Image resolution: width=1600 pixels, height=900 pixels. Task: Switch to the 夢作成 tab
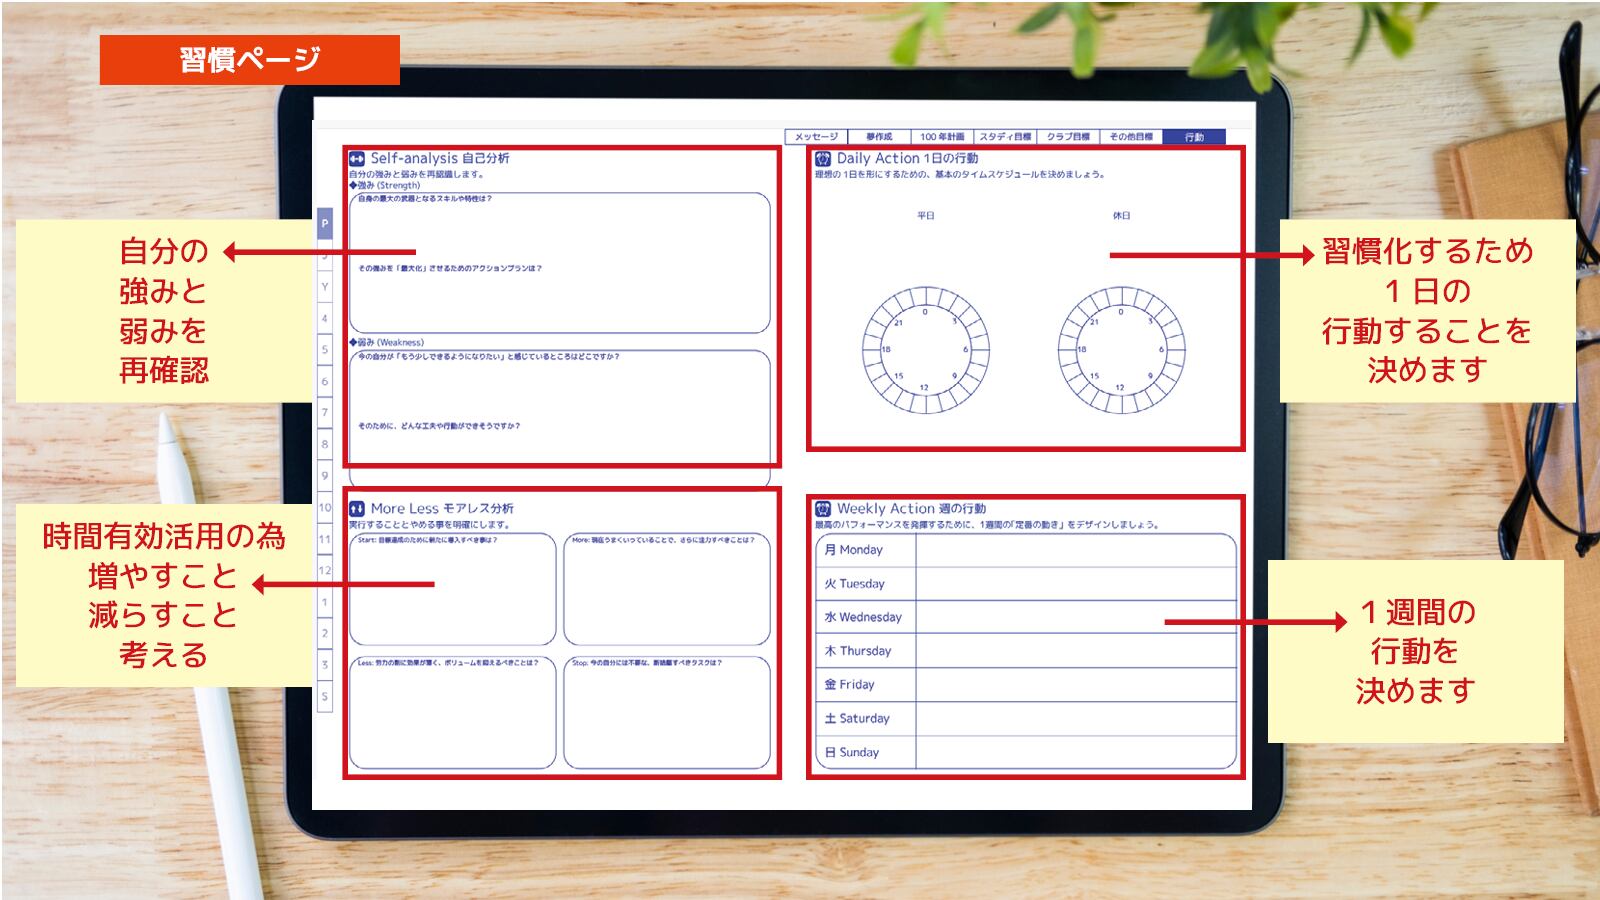pyautogui.click(x=879, y=137)
